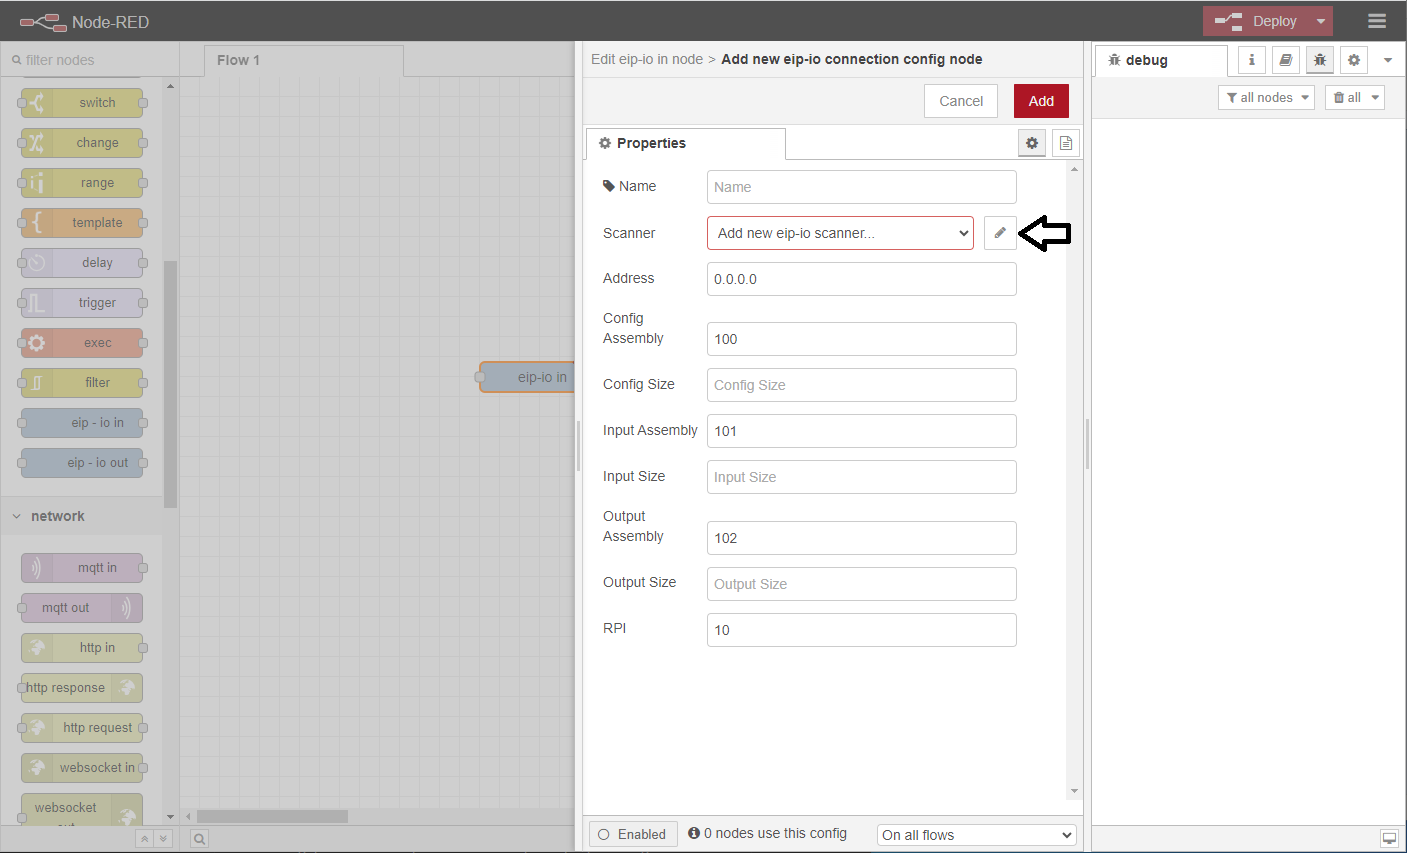Click the Output Size field

coord(862,584)
